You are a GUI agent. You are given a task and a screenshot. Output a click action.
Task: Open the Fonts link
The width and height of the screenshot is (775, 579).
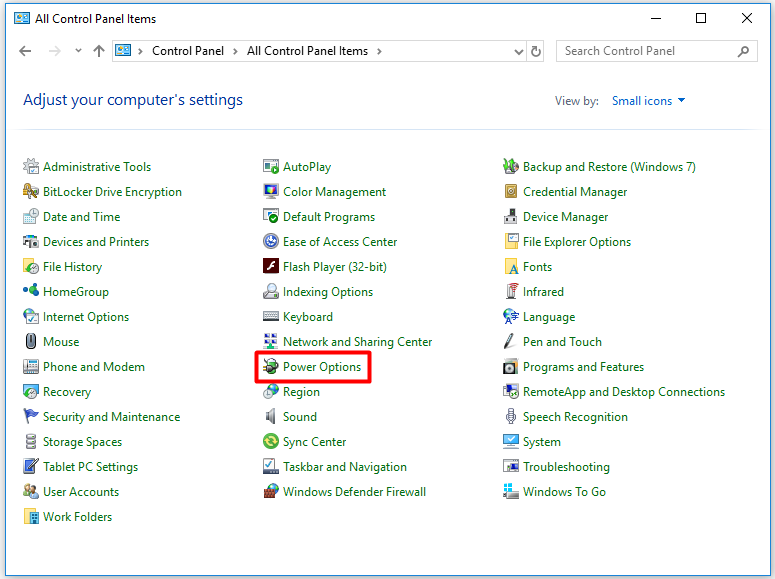pos(537,267)
